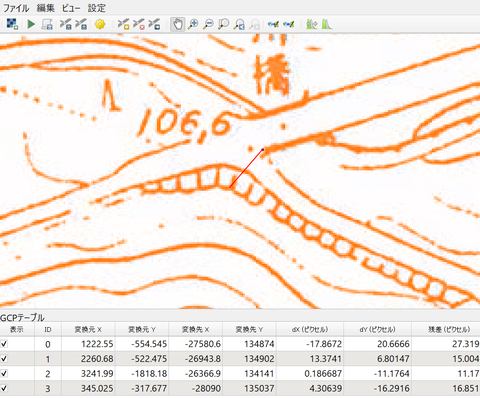
Task: Select the Delete Point tool
Action: [139, 24]
